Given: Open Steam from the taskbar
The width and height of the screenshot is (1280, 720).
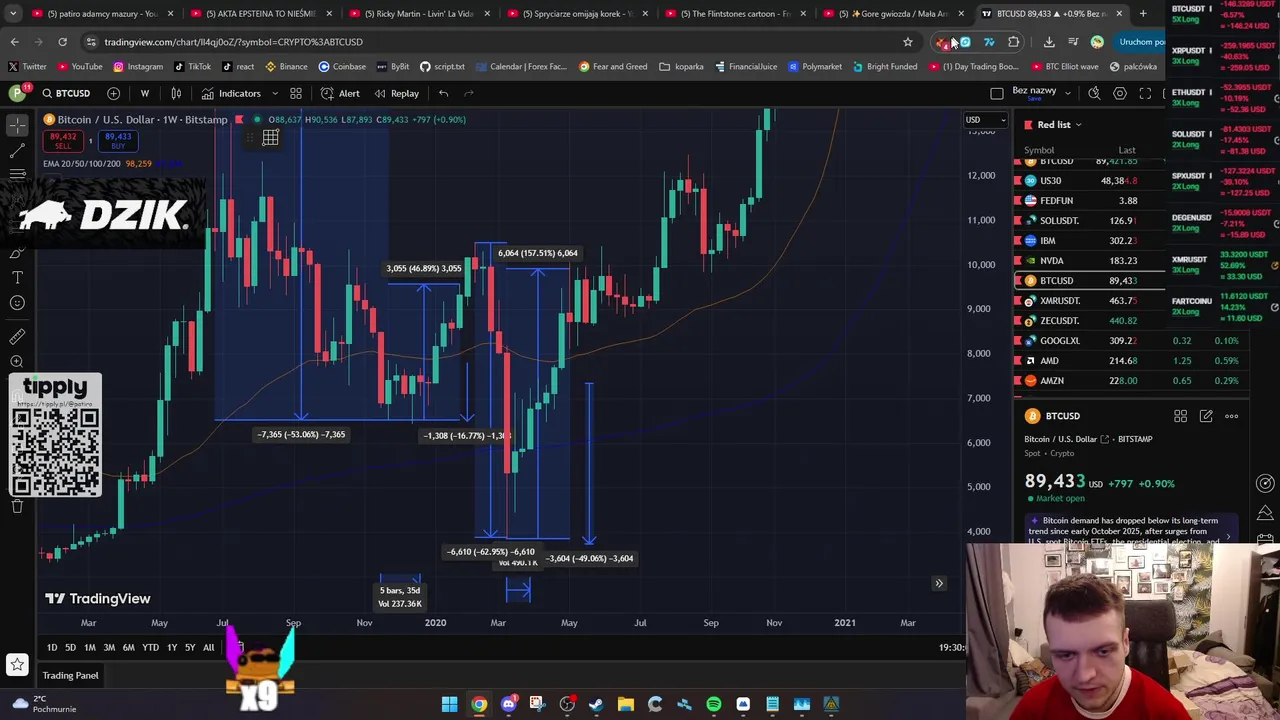Looking at the screenshot, I should click(x=596, y=704).
